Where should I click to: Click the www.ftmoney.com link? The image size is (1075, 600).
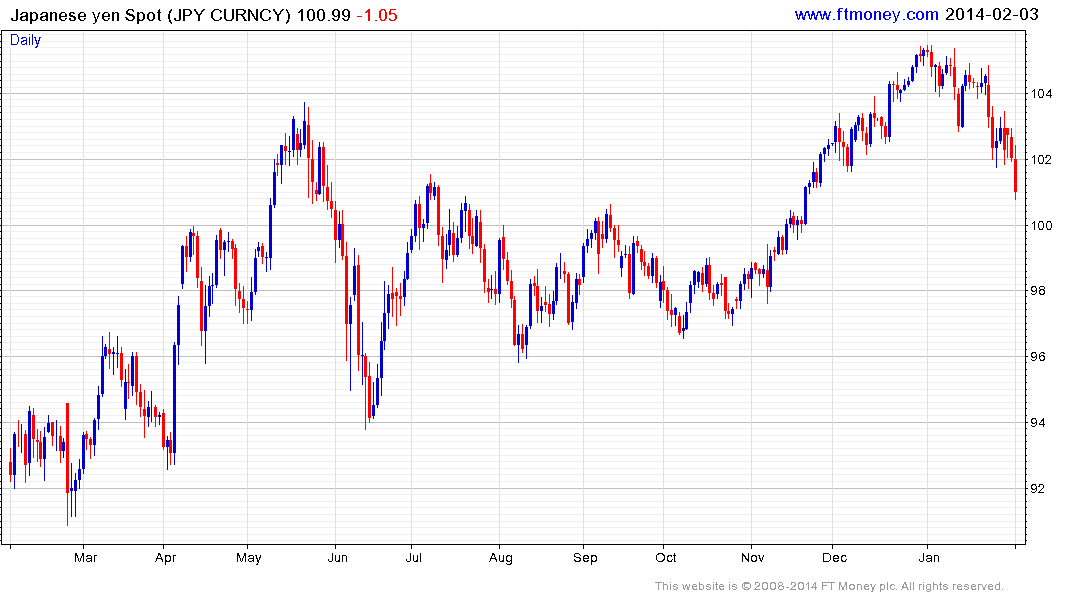coord(866,14)
